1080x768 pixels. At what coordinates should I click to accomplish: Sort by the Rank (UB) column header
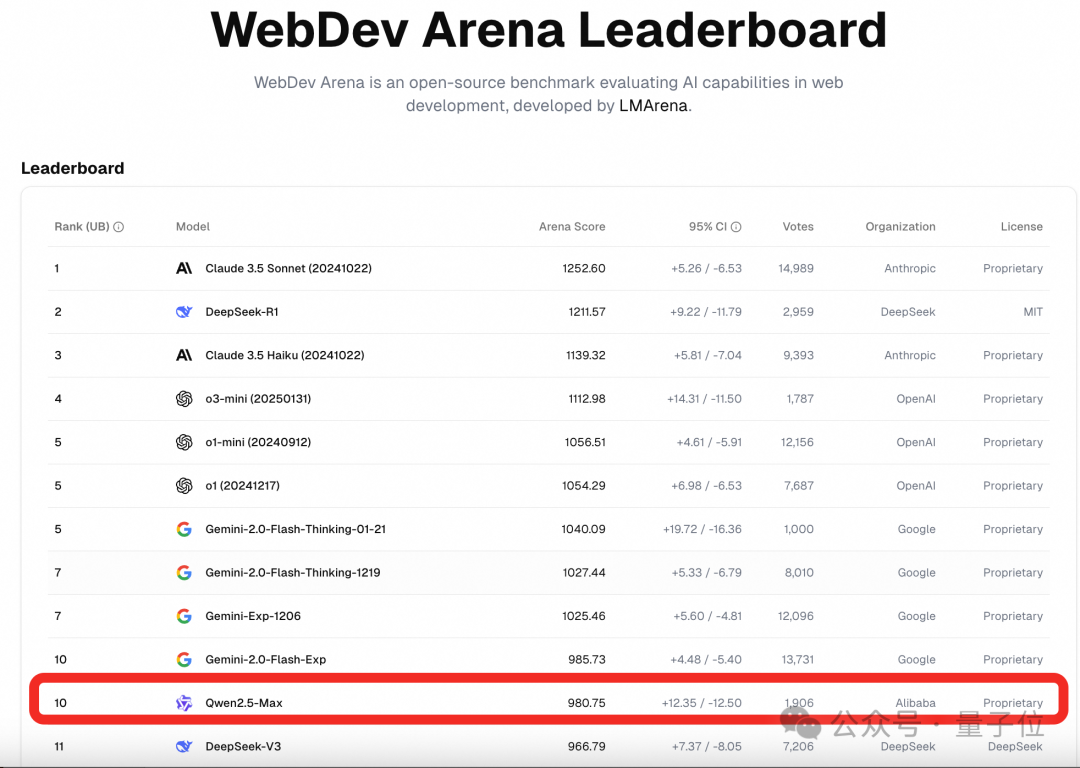point(81,227)
